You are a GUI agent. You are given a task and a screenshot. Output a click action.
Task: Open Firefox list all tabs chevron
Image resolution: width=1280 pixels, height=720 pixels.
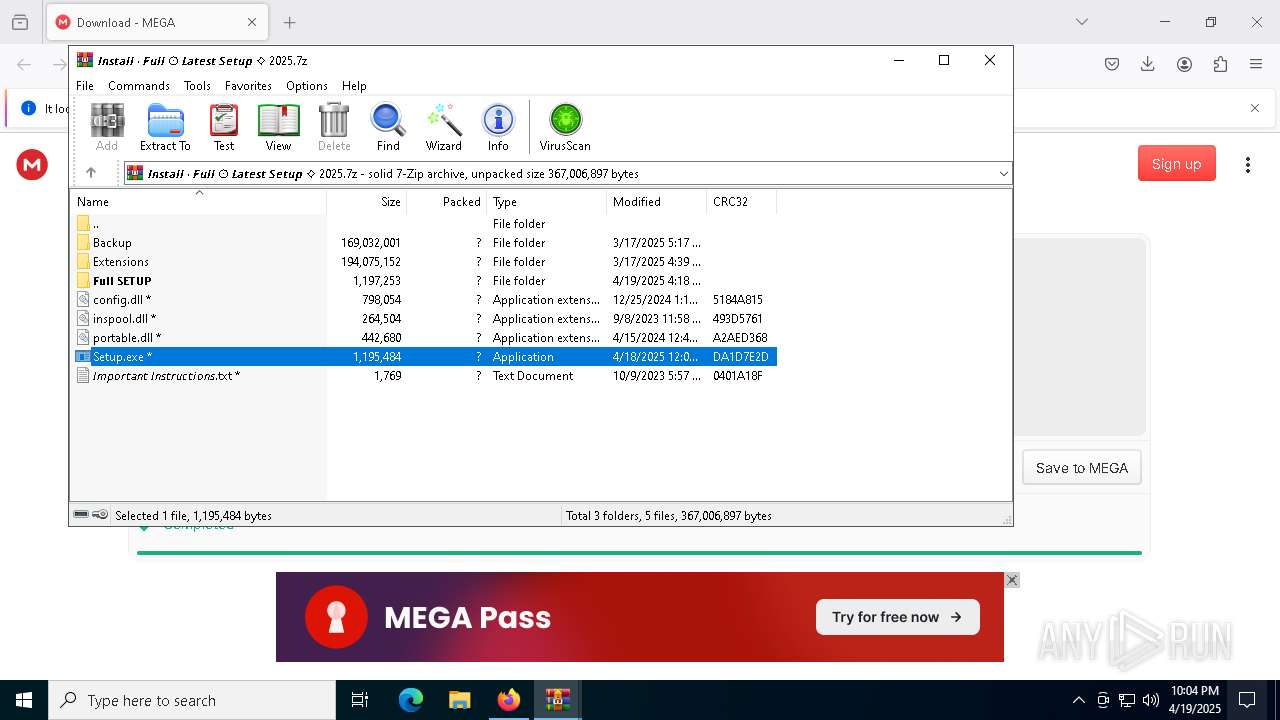pos(1081,22)
